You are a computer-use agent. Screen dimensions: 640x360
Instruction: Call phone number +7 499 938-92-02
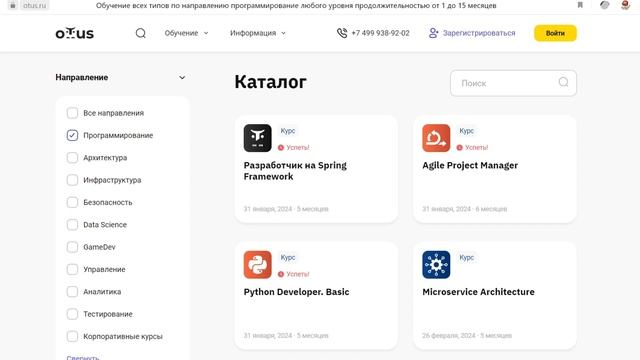[380, 33]
